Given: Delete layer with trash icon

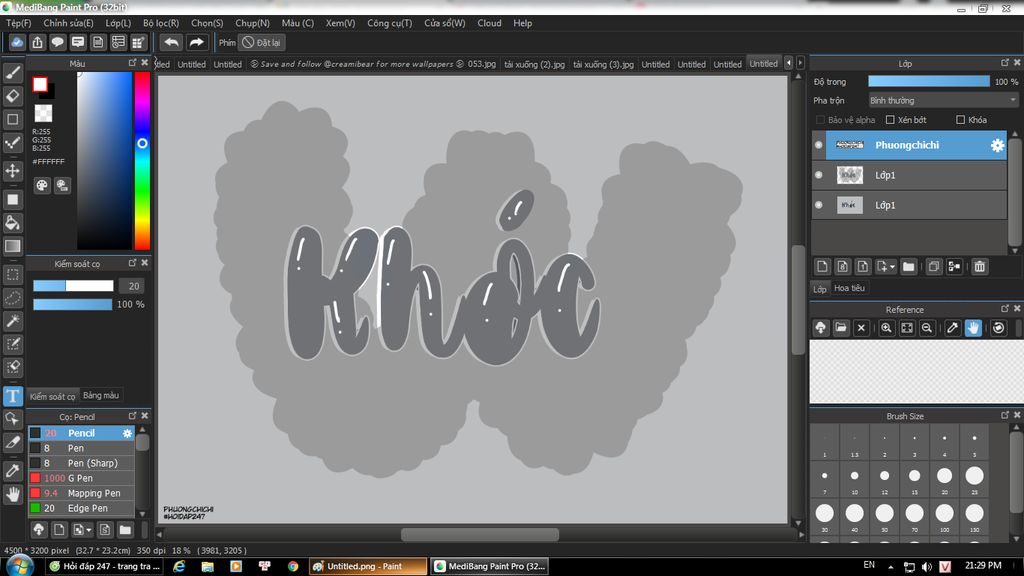Looking at the screenshot, I should (980, 266).
